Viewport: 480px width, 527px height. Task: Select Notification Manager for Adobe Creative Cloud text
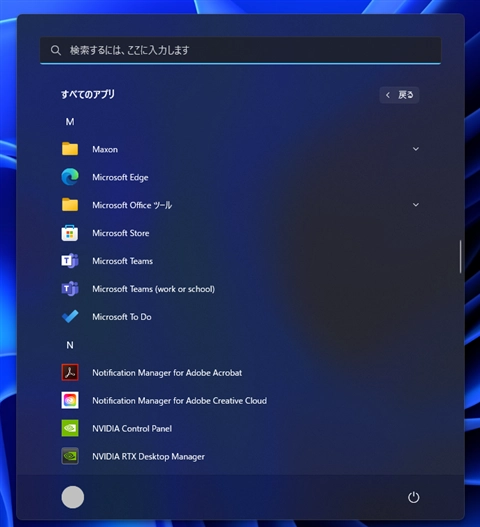[179, 401]
